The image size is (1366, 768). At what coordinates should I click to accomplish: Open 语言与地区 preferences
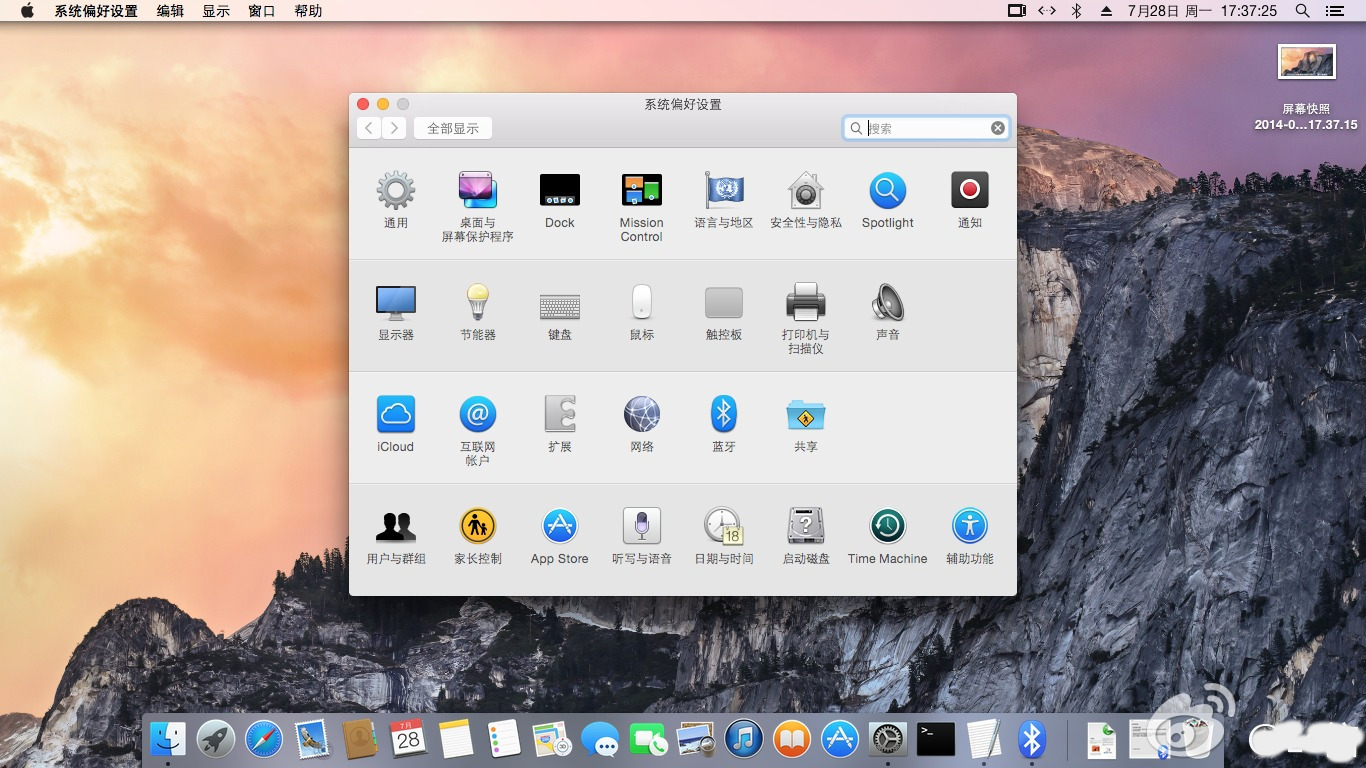(x=724, y=190)
